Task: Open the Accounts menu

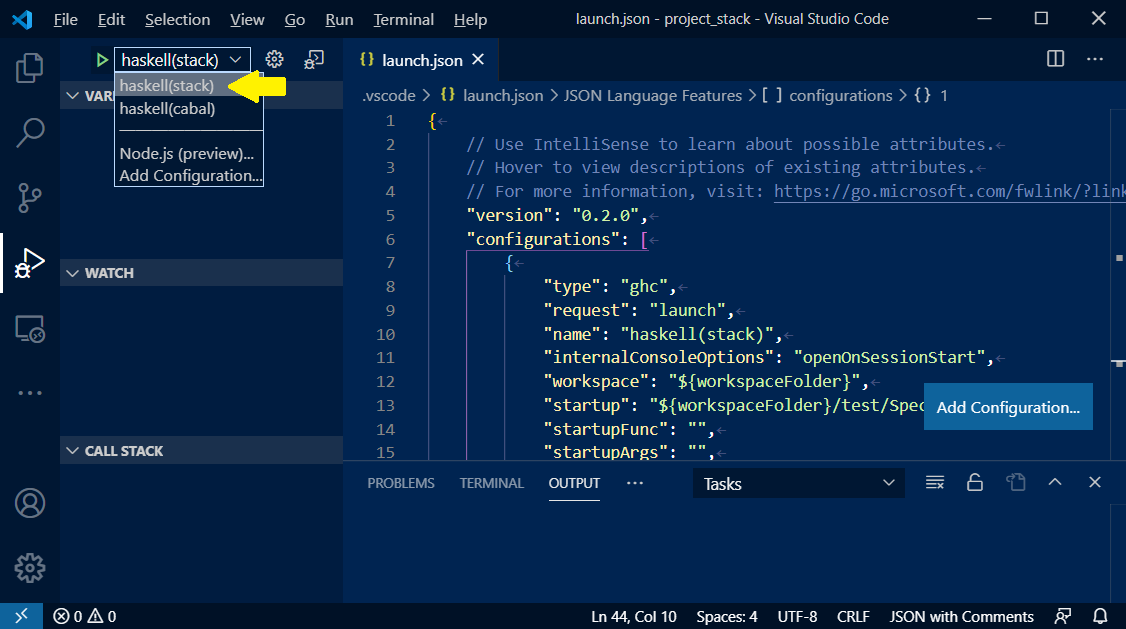Action: pyautogui.click(x=29, y=503)
